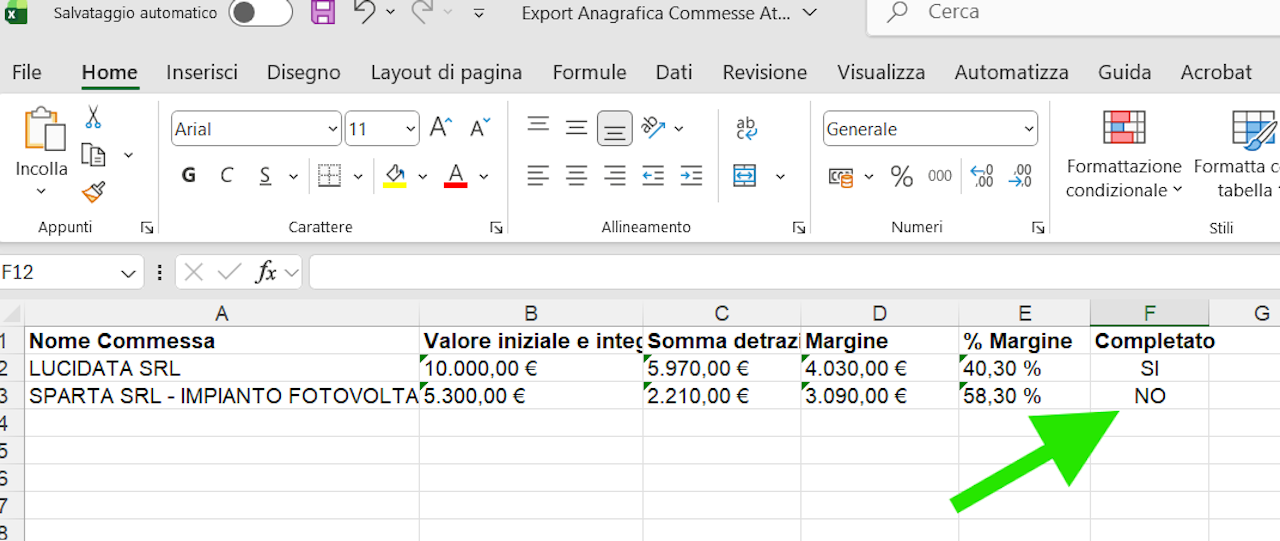Click the Undo arrow icon

pyautogui.click(x=364, y=12)
